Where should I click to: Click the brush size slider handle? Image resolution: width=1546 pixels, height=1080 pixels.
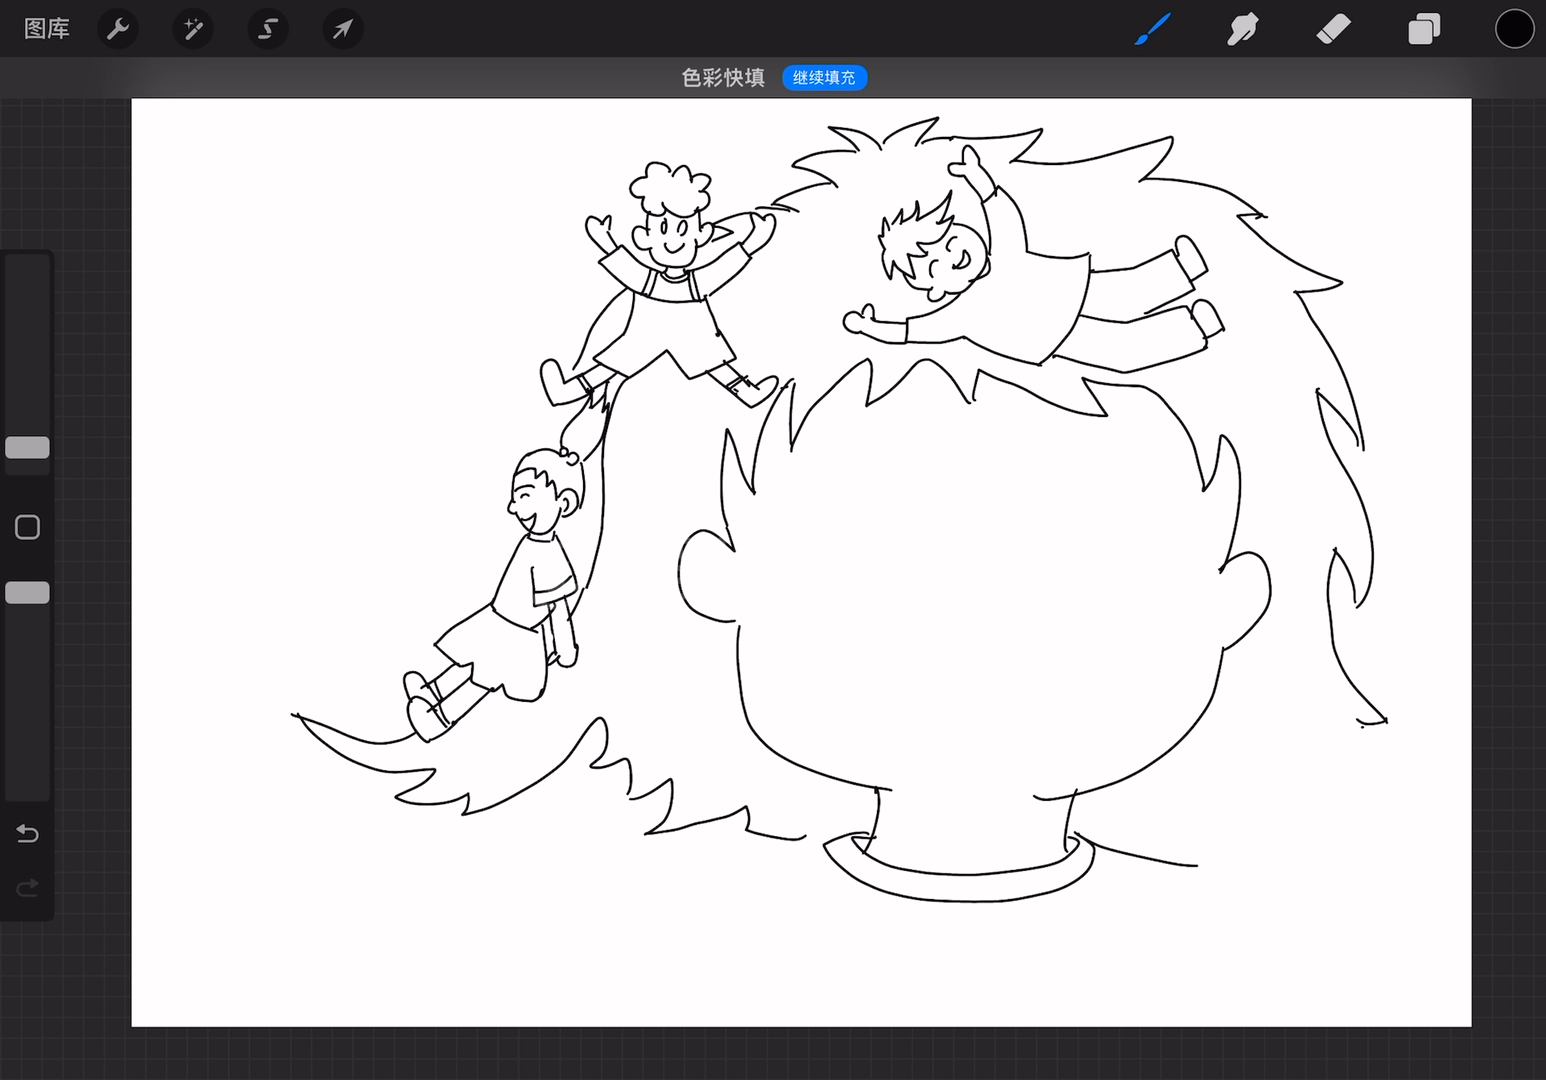tap(27, 448)
